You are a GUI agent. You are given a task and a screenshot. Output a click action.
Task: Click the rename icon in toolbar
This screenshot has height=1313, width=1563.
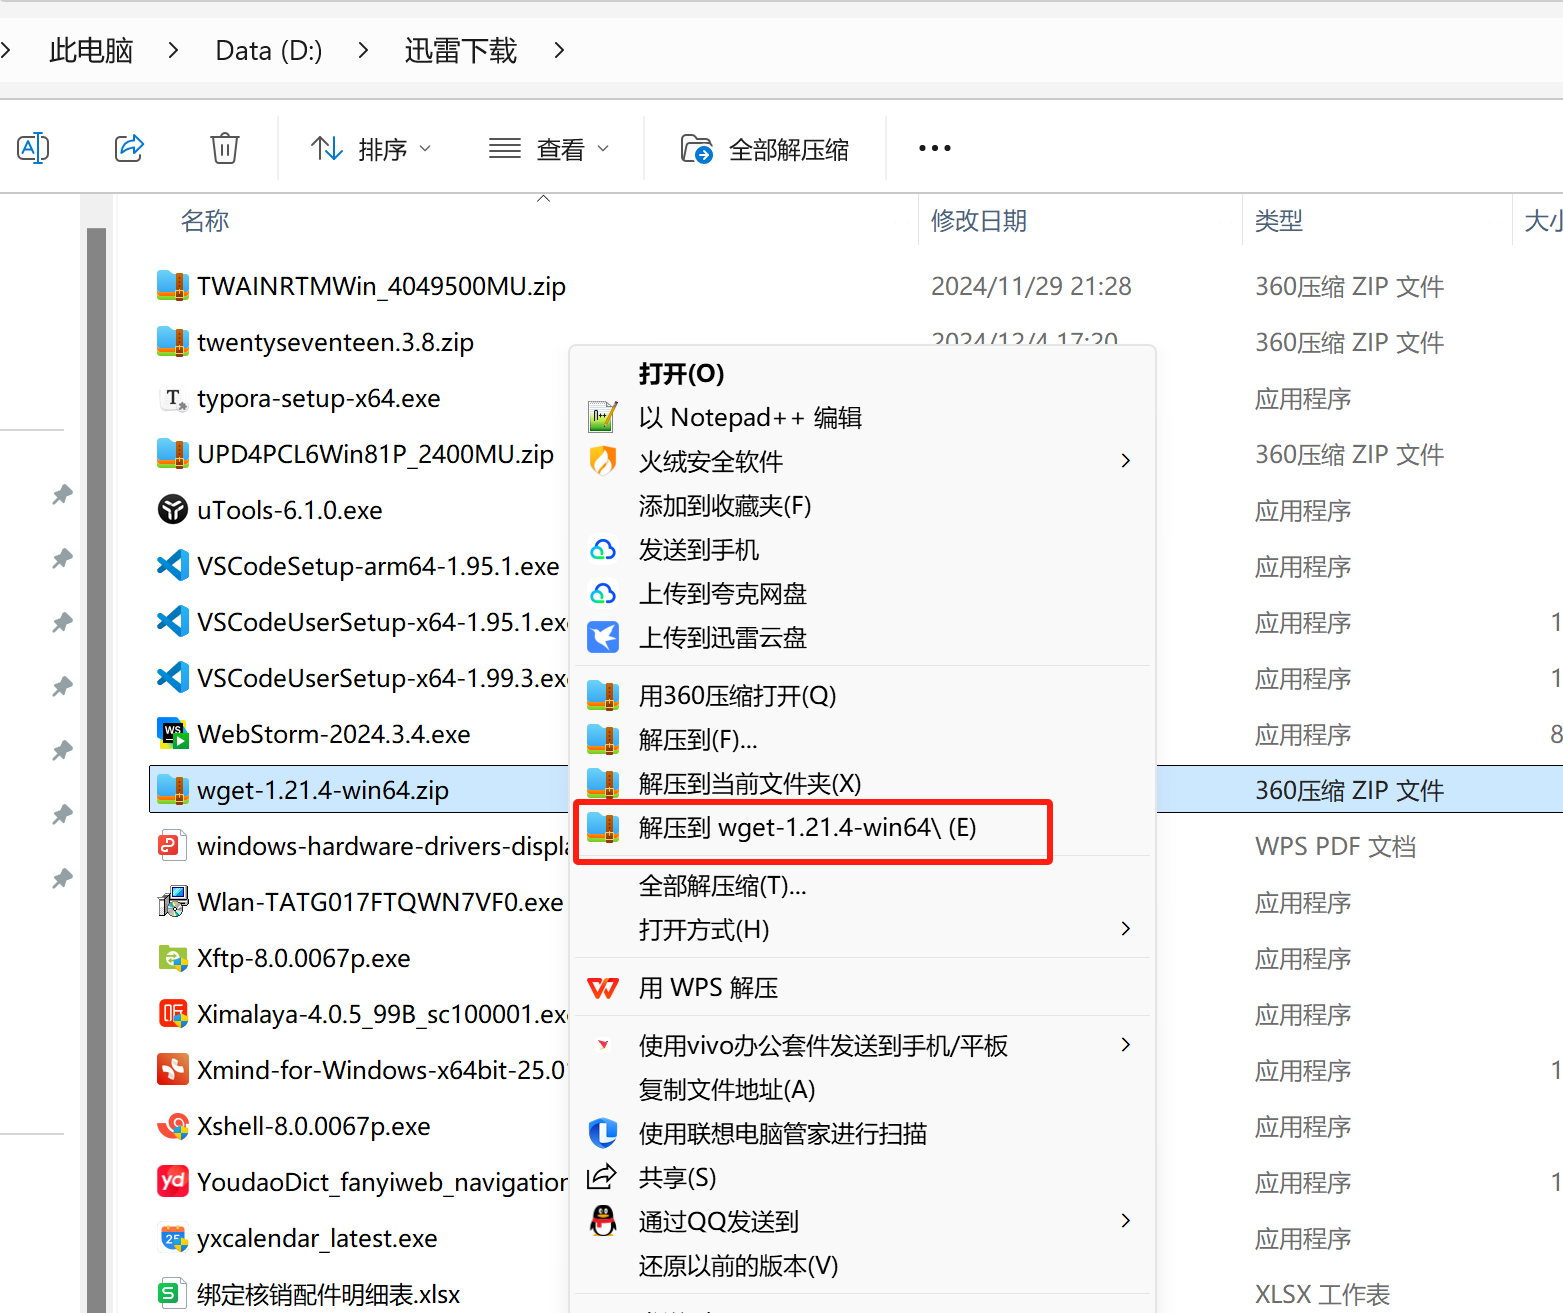pyautogui.click(x=33, y=149)
